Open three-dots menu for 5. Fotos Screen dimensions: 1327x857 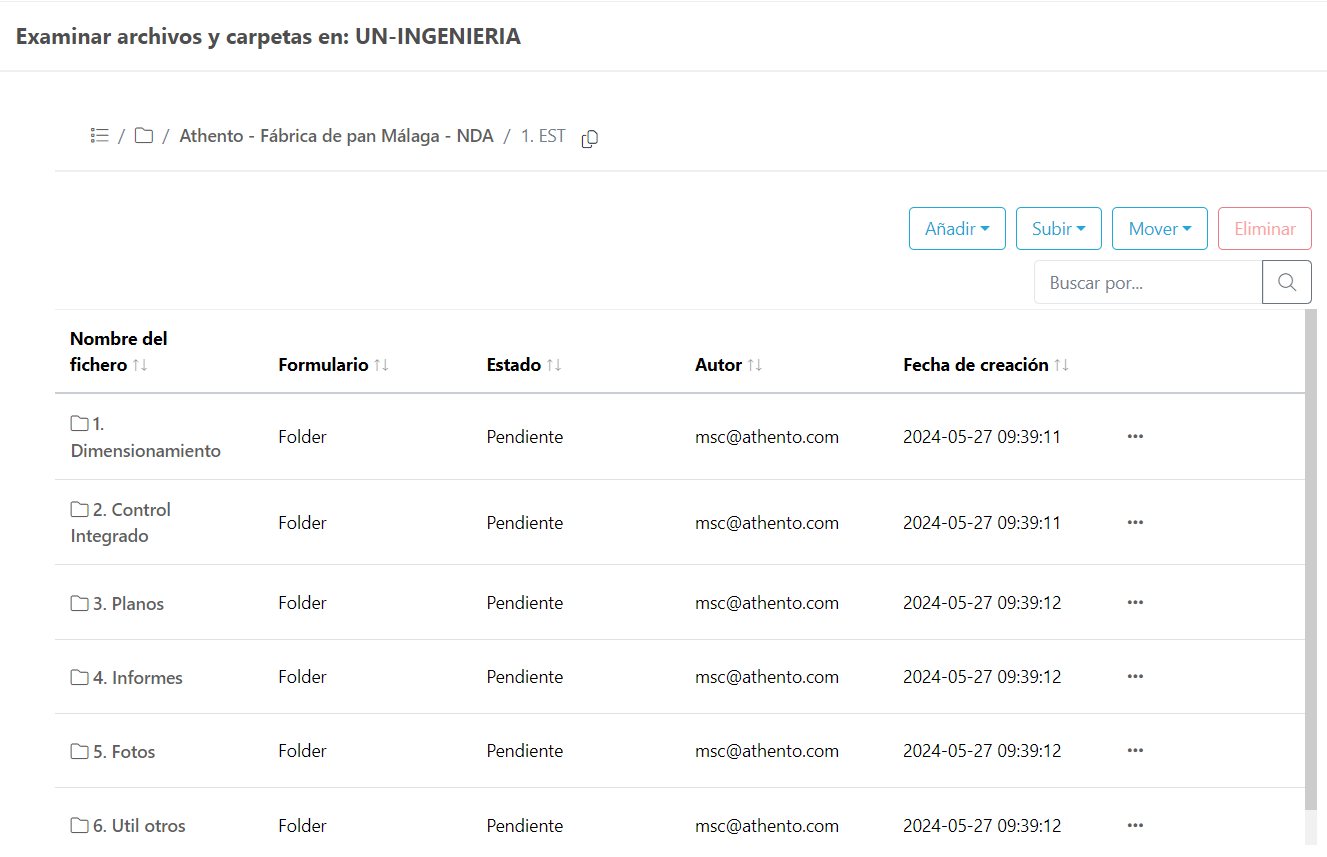[x=1135, y=751]
